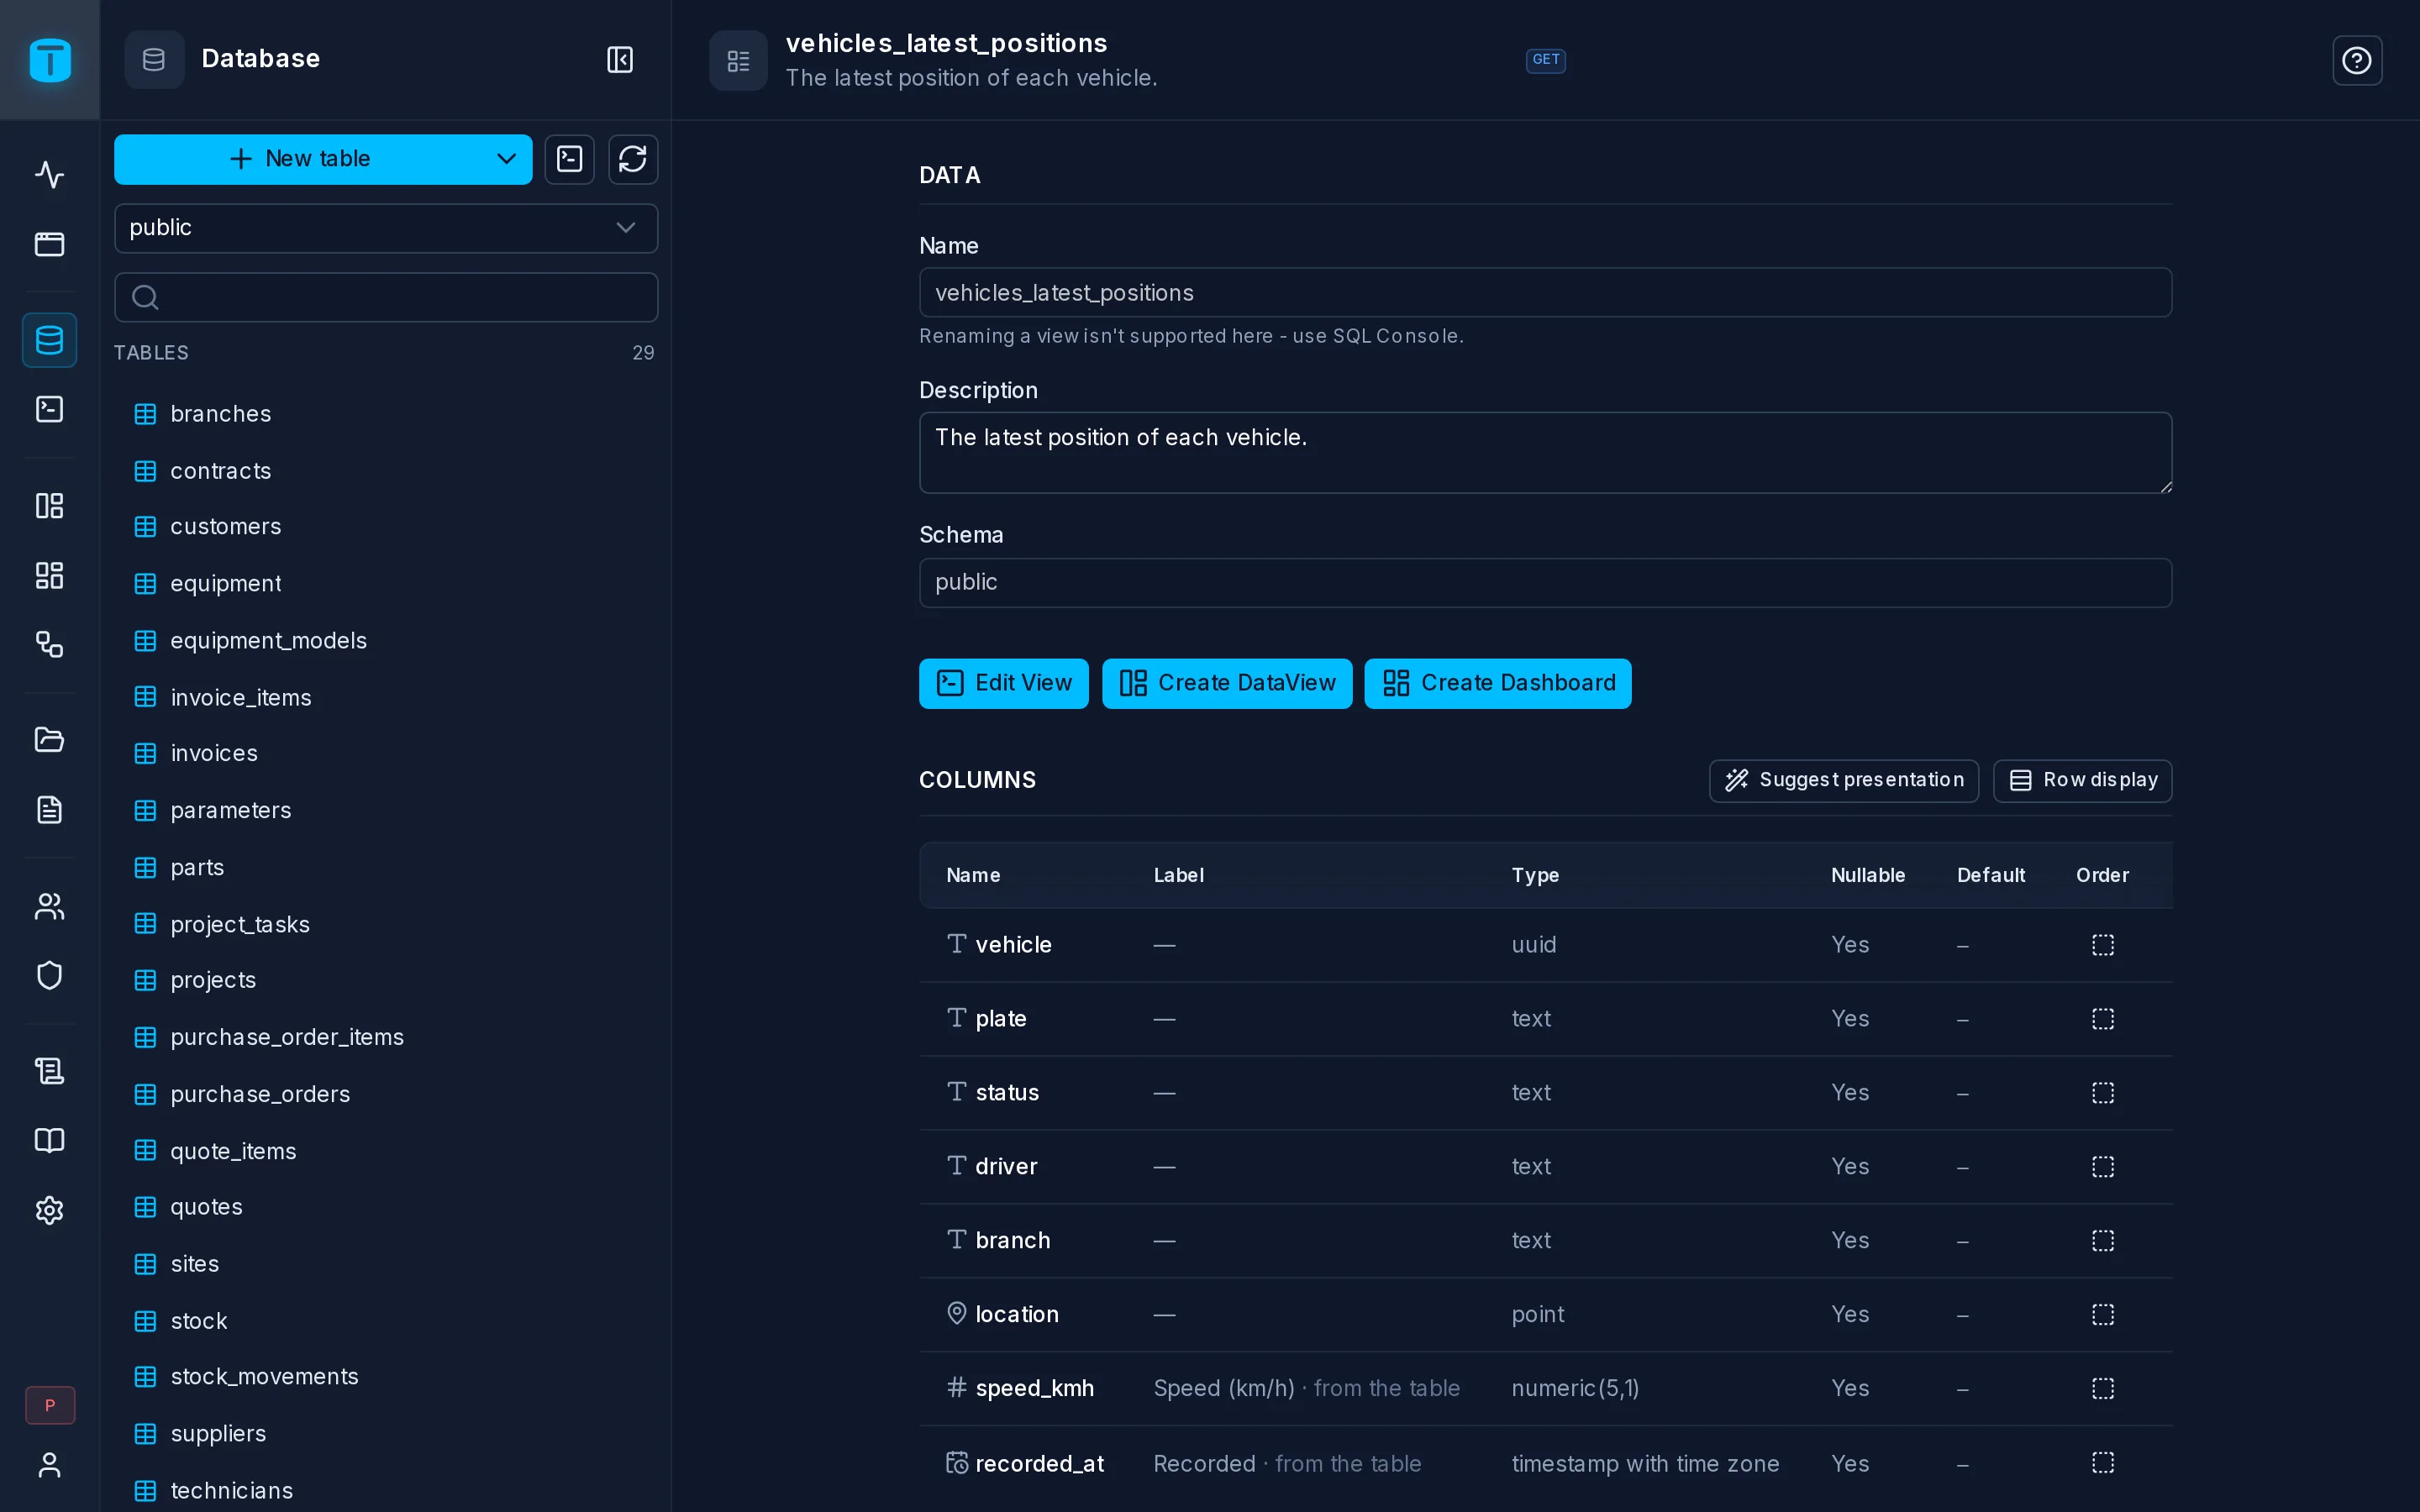Expand the New table dropdown arrow

click(x=506, y=159)
